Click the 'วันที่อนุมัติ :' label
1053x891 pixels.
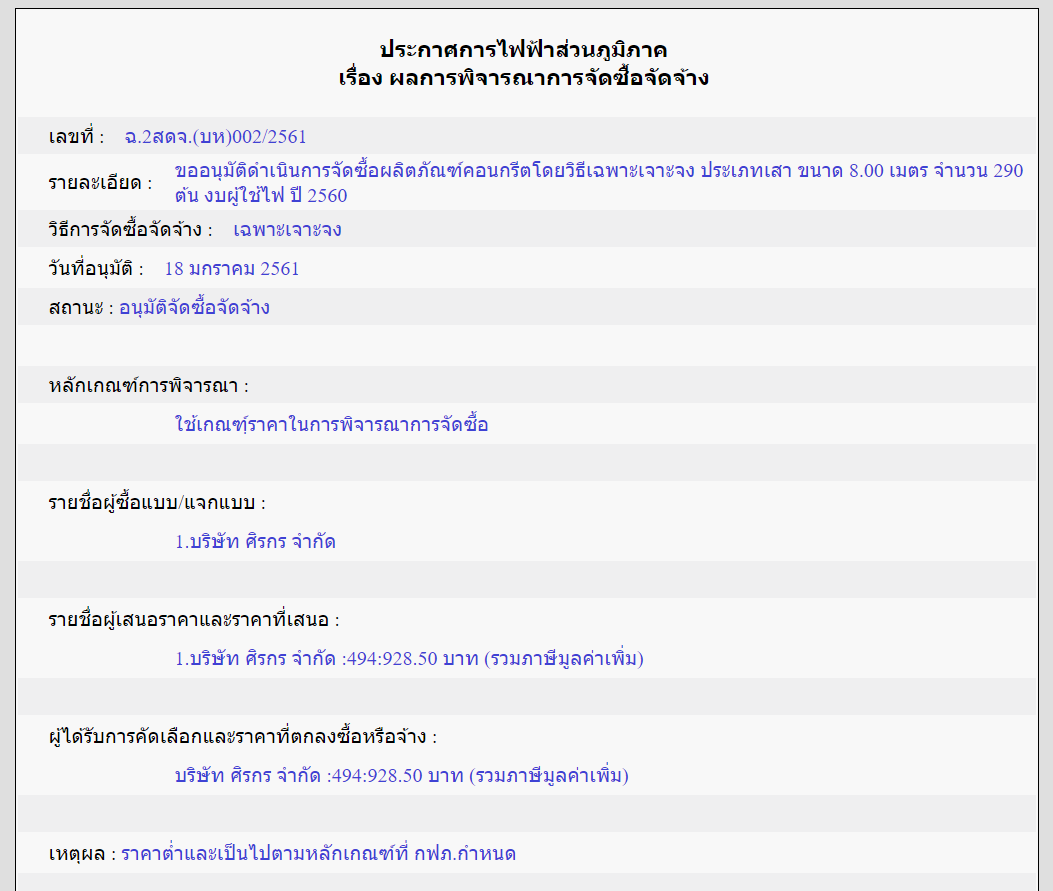pyautogui.click(x=97, y=269)
